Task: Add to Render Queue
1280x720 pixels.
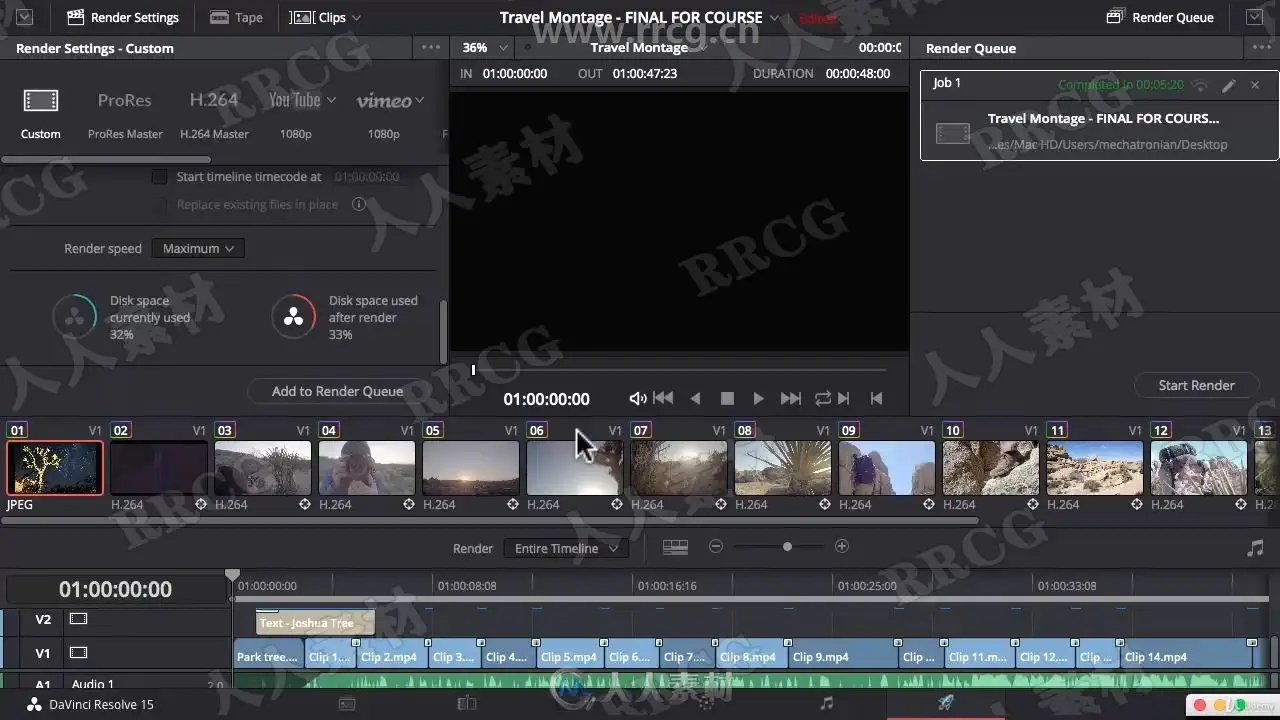Action: pos(337,391)
